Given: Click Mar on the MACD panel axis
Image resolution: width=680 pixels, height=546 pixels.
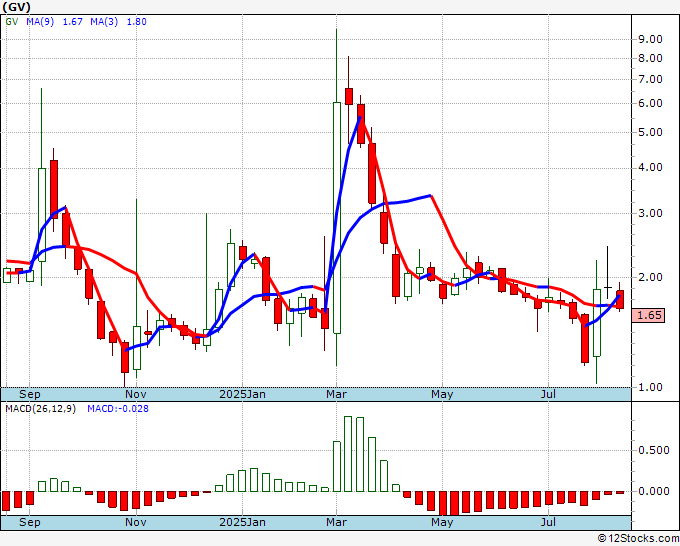Looking at the screenshot, I should click(x=337, y=522).
